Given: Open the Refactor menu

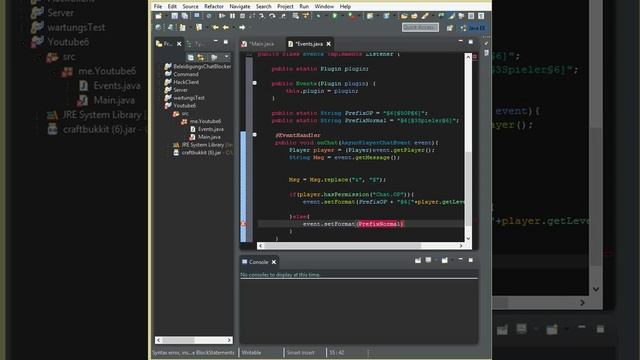Looking at the screenshot, I should [x=214, y=7].
